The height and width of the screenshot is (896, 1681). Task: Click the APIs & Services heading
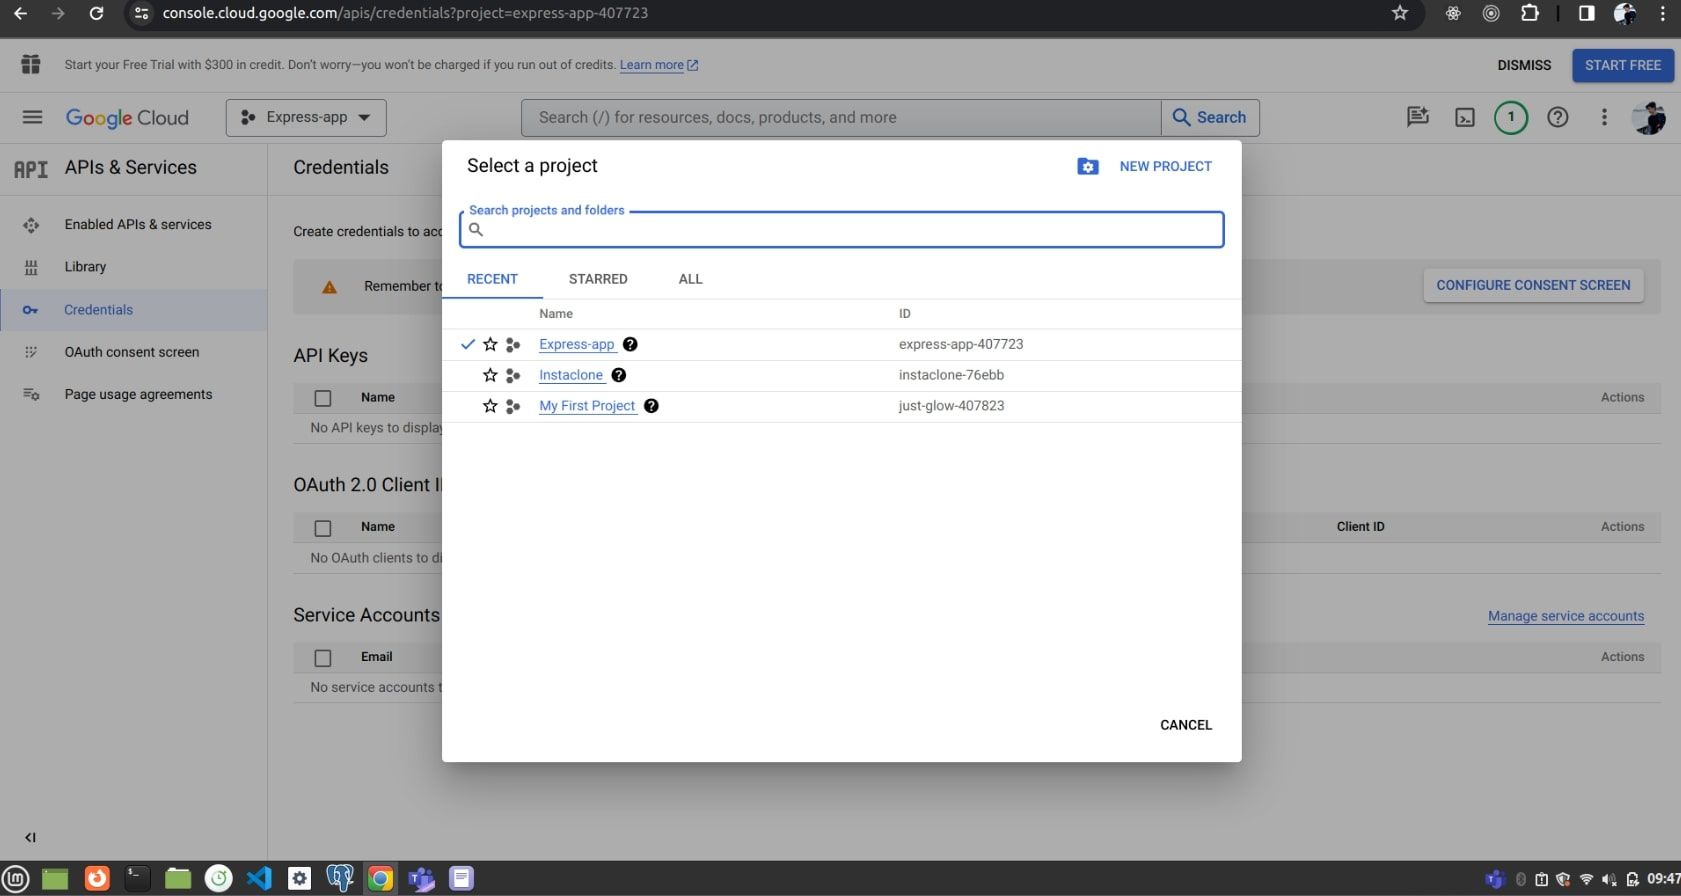click(x=131, y=168)
